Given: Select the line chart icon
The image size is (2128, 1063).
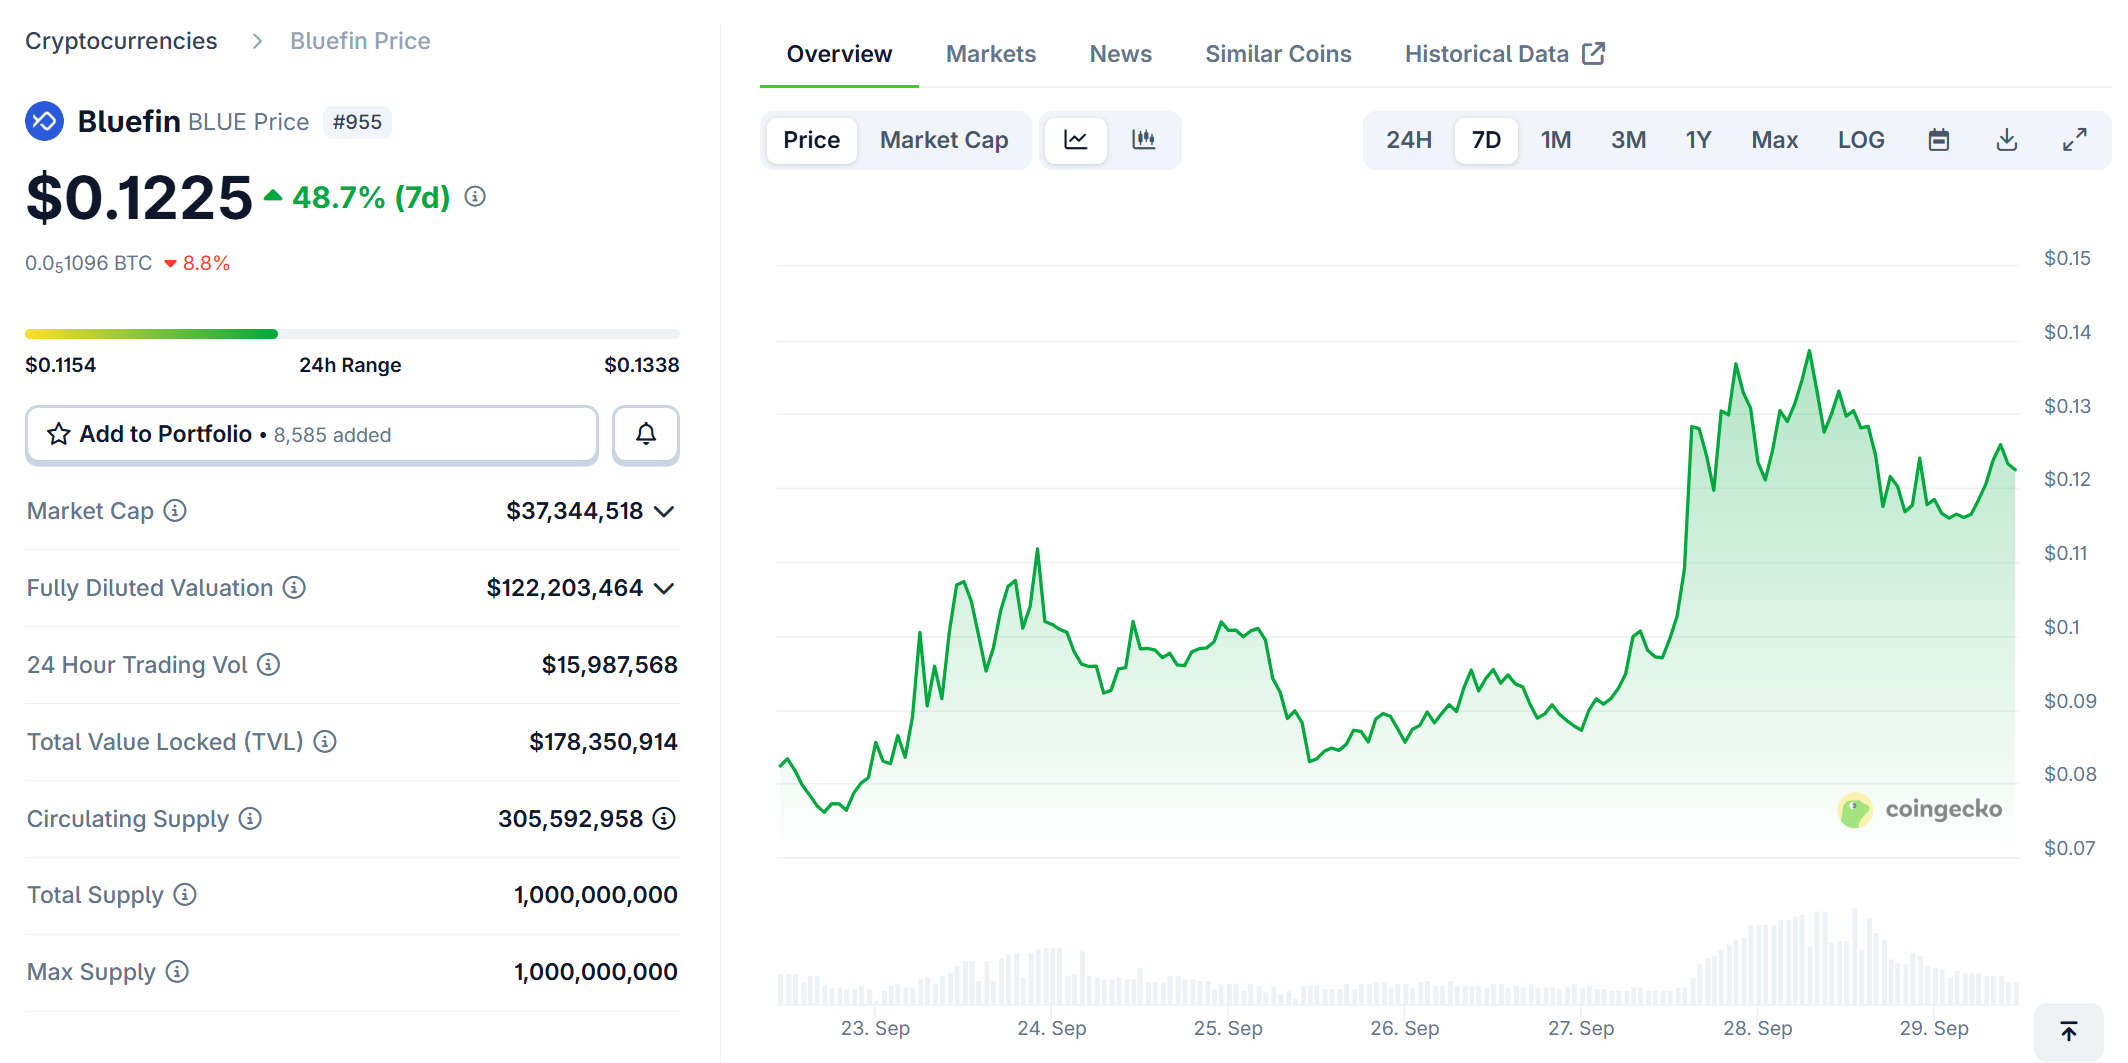Looking at the screenshot, I should (1076, 140).
